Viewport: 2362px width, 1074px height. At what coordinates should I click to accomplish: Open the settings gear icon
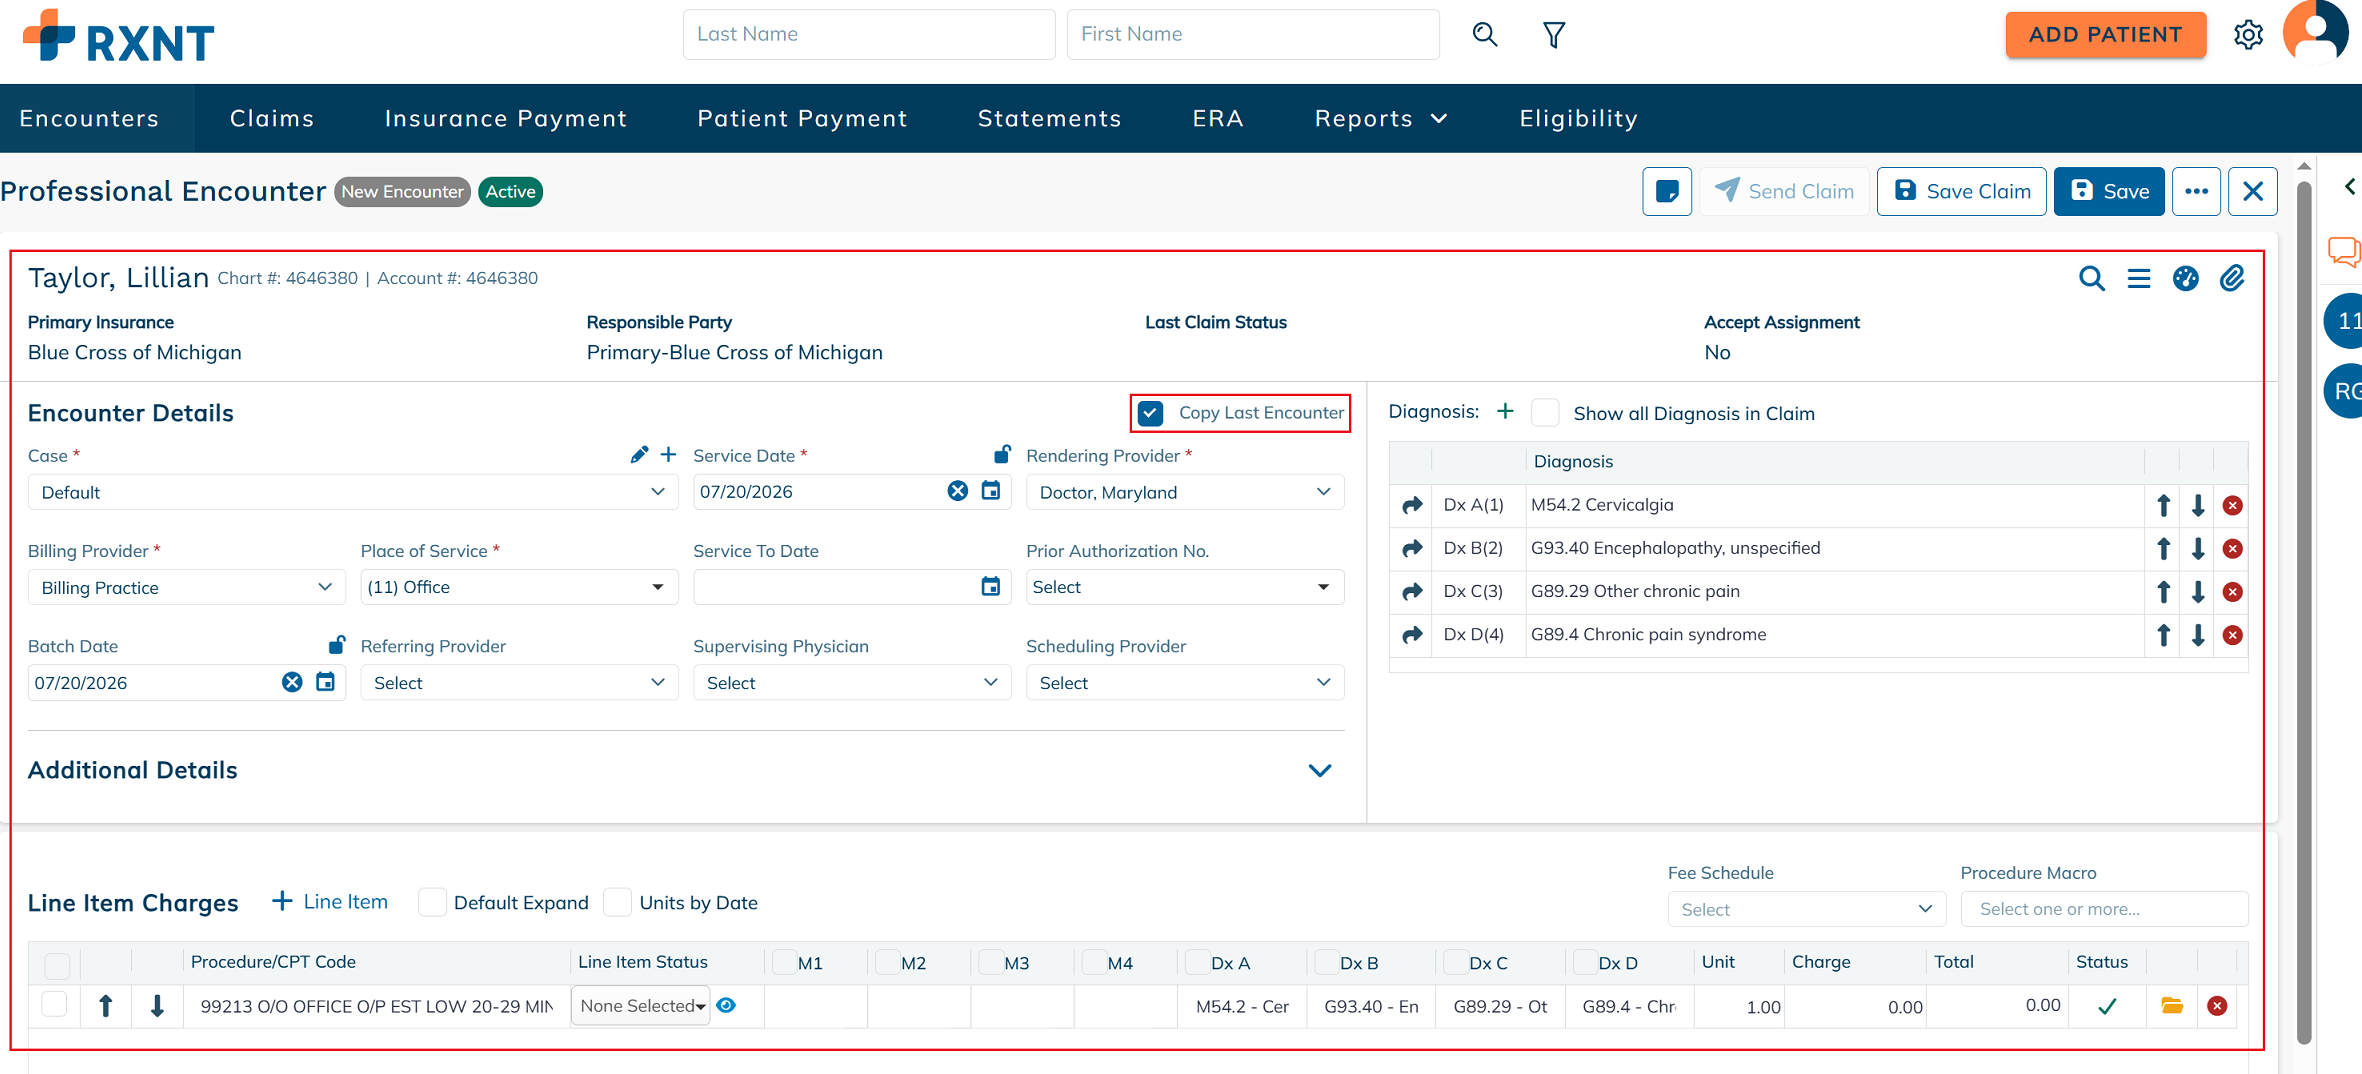[2248, 35]
